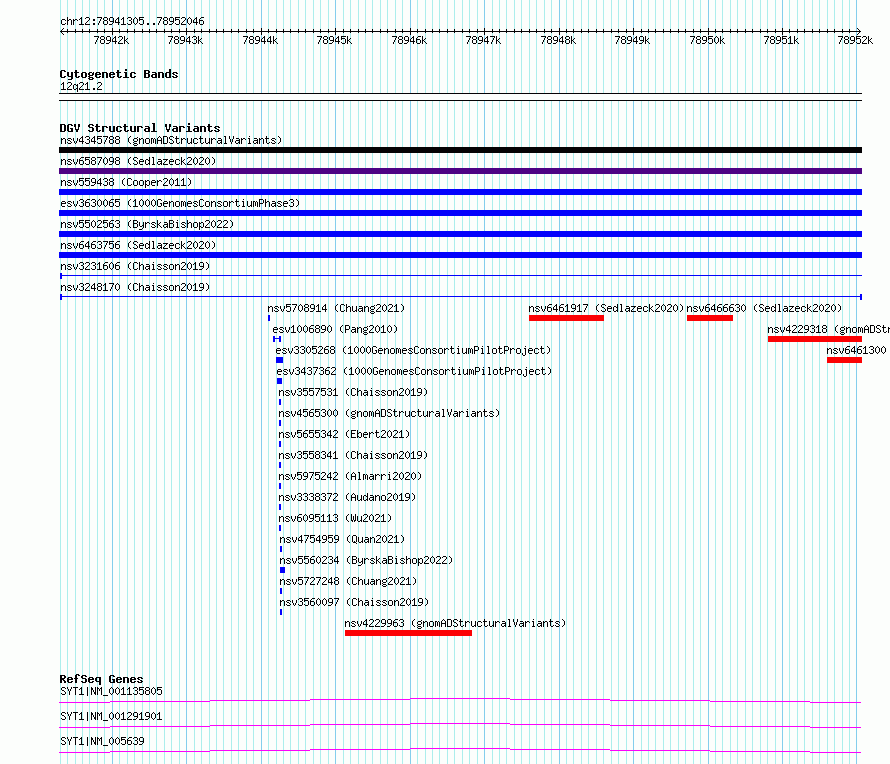Image resolution: width=890 pixels, height=764 pixels.
Task: Click the nsv4345788 gnomAD variant label
Action: tap(171, 140)
